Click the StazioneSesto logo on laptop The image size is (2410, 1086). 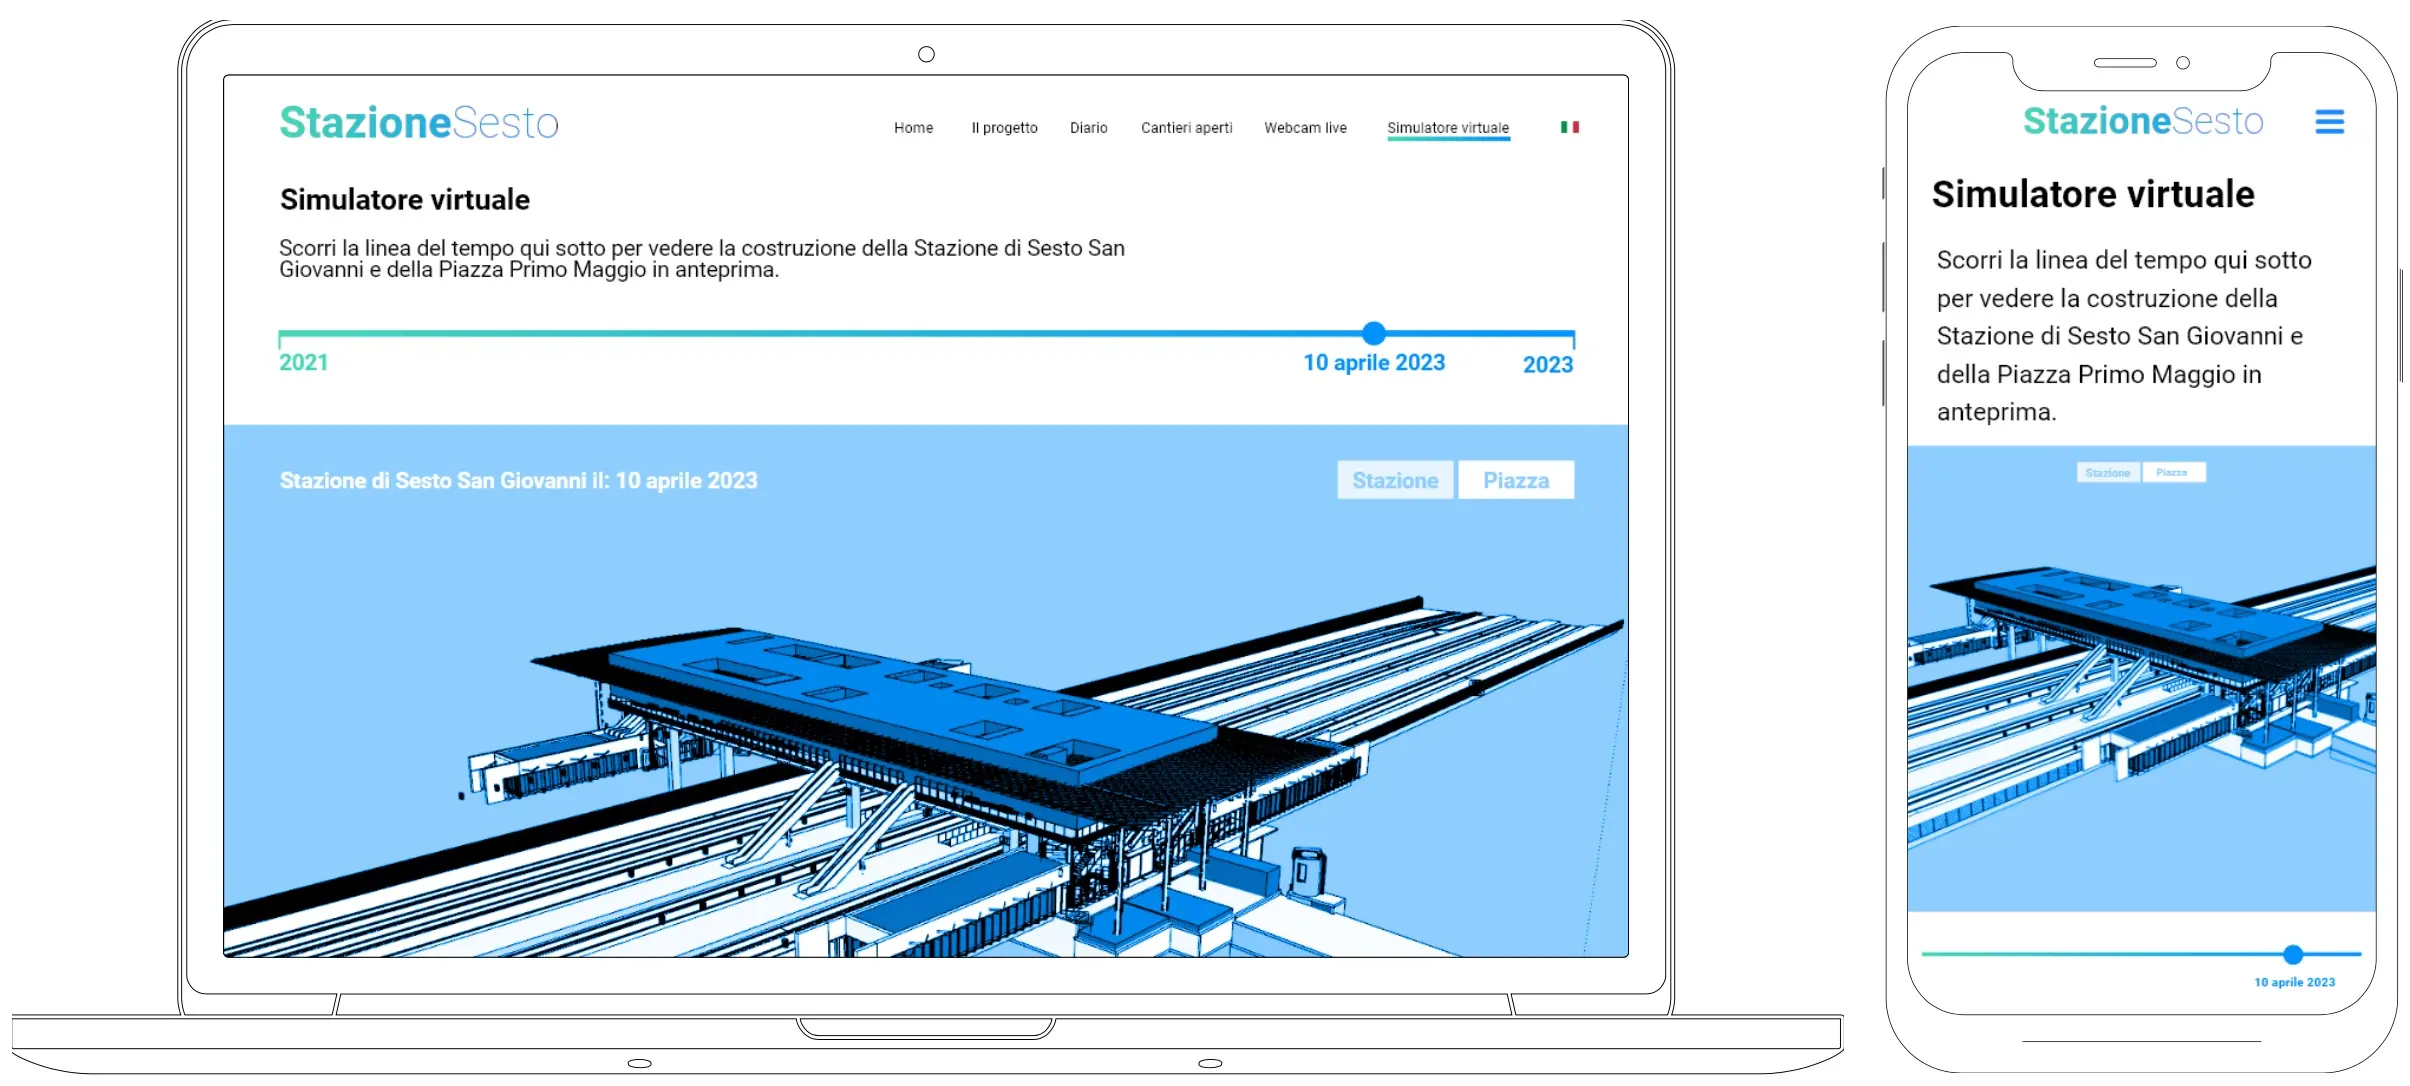click(x=419, y=123)
